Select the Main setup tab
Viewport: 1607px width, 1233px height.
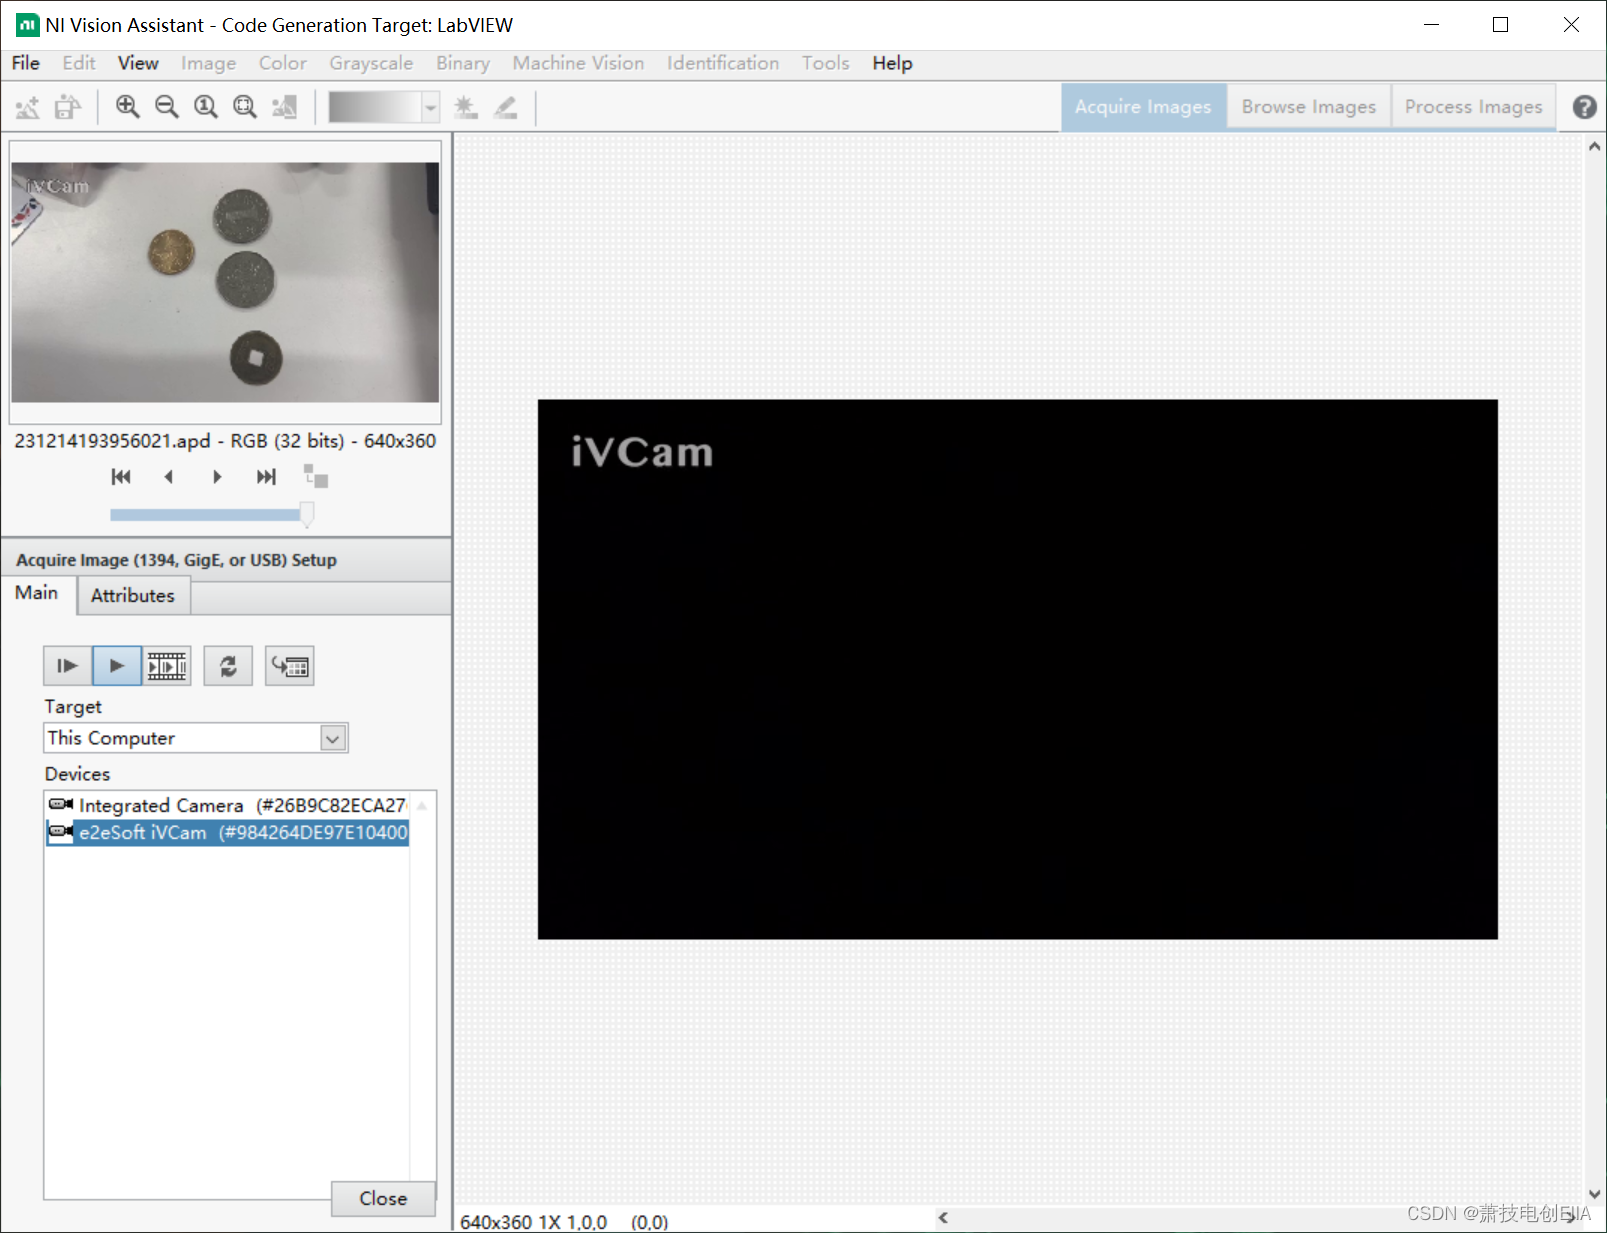37,593
